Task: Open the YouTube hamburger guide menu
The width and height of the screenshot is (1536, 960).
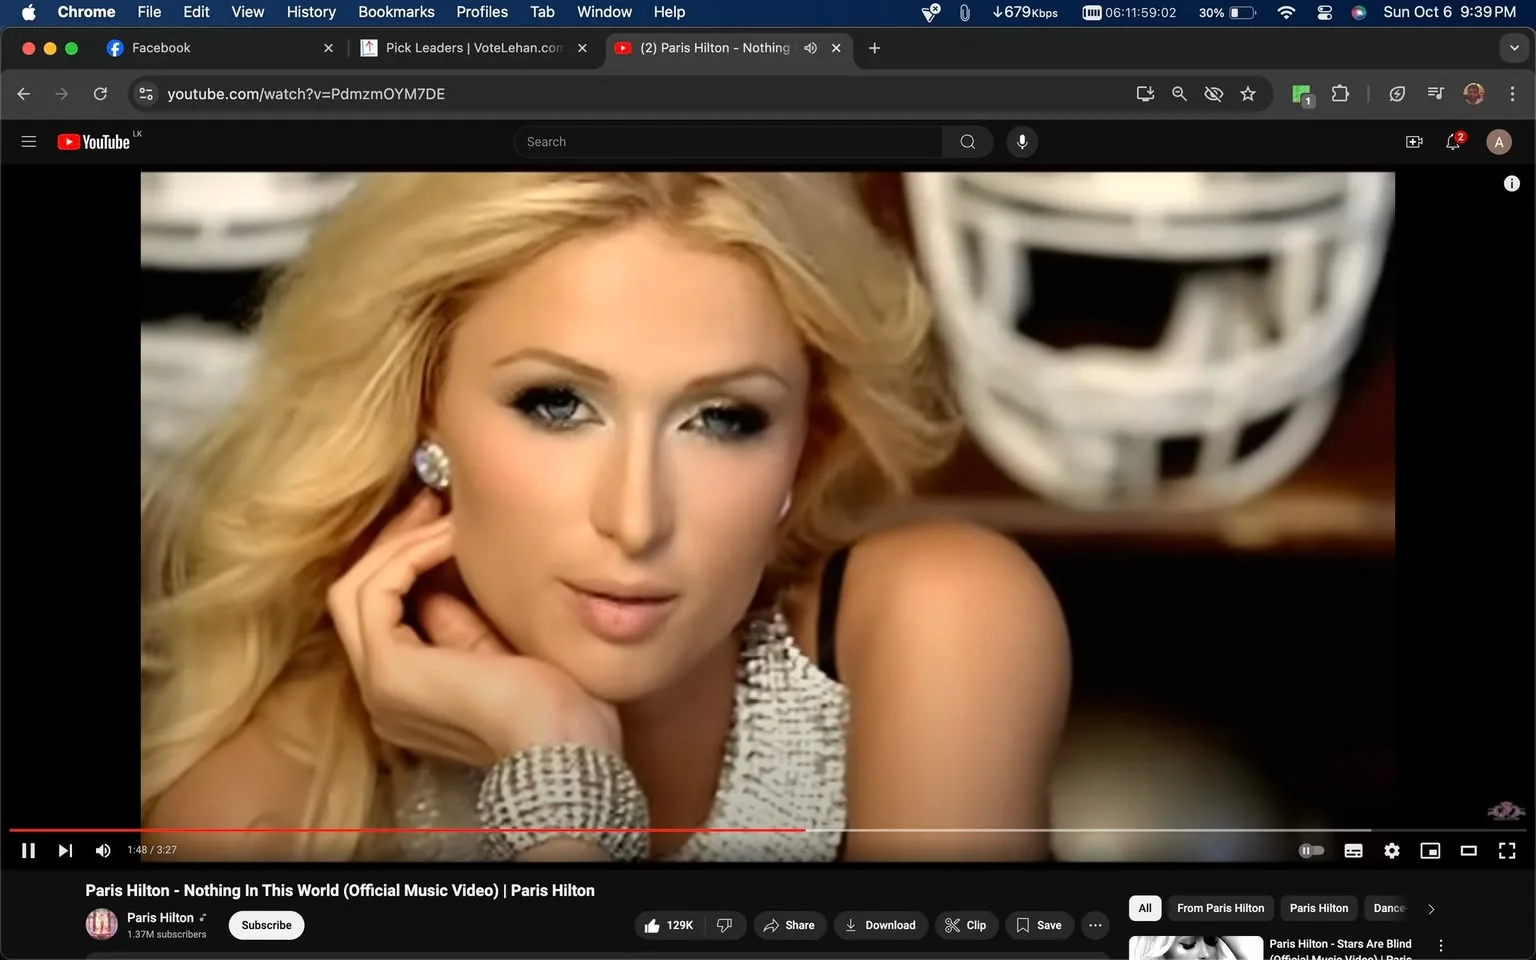Action: (x=29, y=142)
